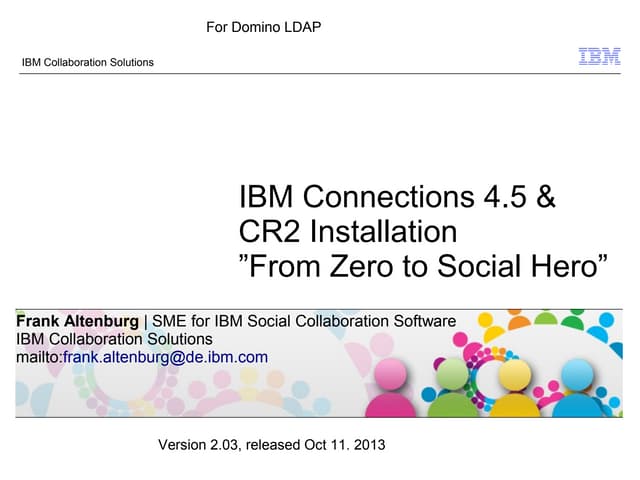640x480 pixels.
Task: Click 'IBM Collaboration Solutions' under the author name
Action: coord(113,339)
